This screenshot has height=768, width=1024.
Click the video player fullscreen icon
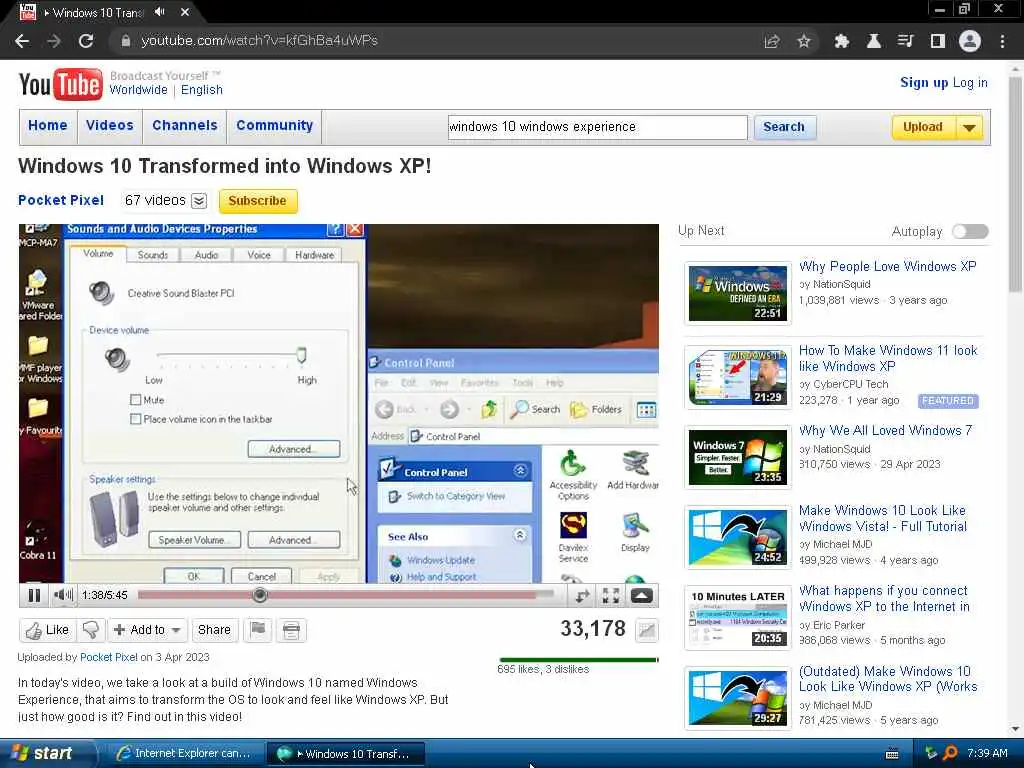611,595
